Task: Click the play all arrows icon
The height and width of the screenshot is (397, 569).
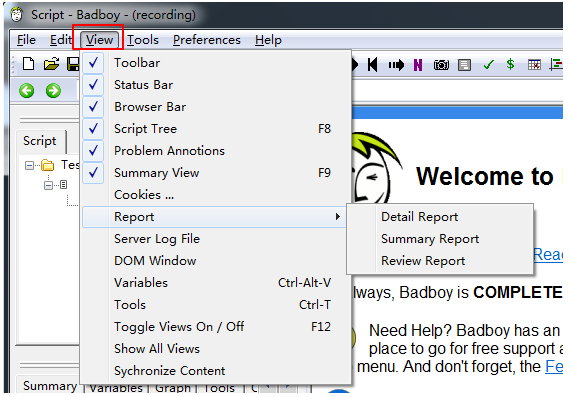Action: pyautogui.click(x=396, y=65)
